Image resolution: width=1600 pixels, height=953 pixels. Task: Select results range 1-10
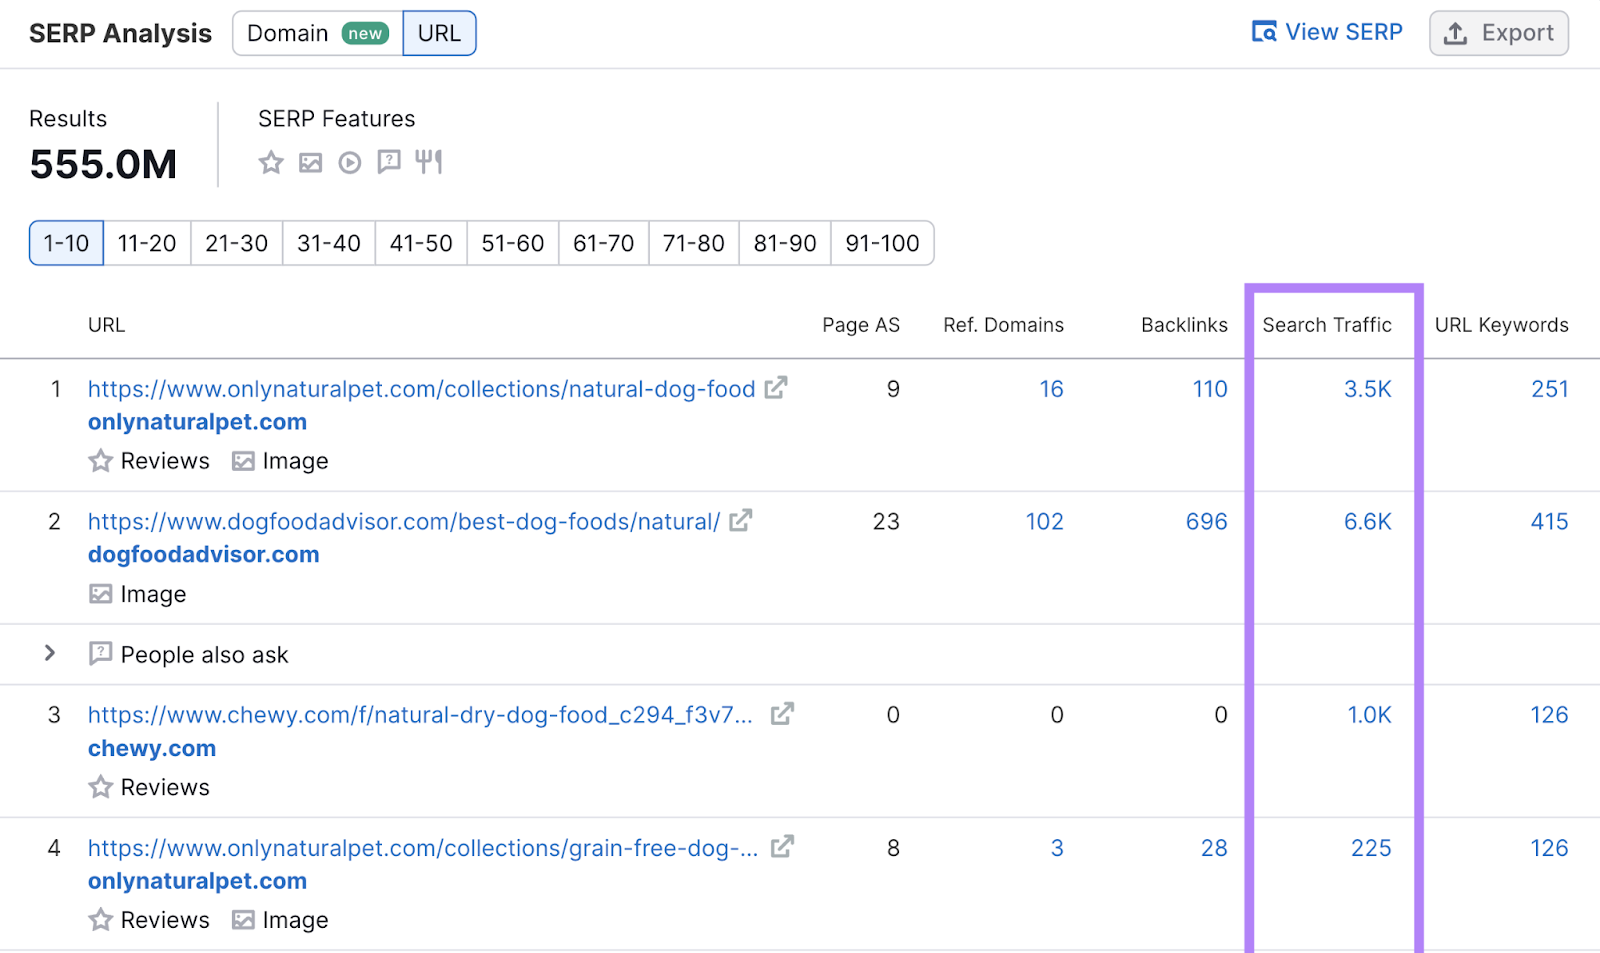pyautogui.click(x=66, y=243)
